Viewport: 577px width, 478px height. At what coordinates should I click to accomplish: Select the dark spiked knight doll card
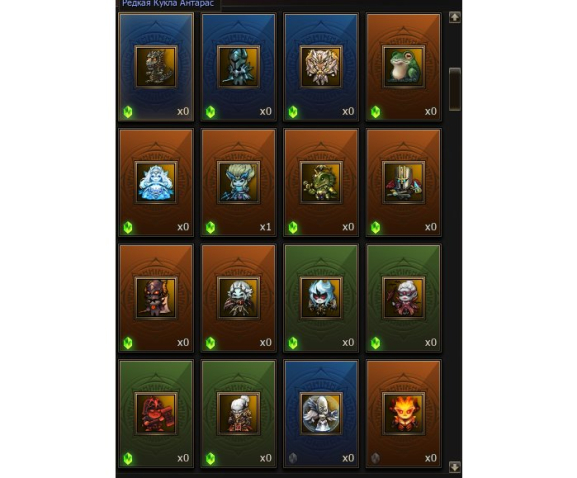tap(238, 67)
